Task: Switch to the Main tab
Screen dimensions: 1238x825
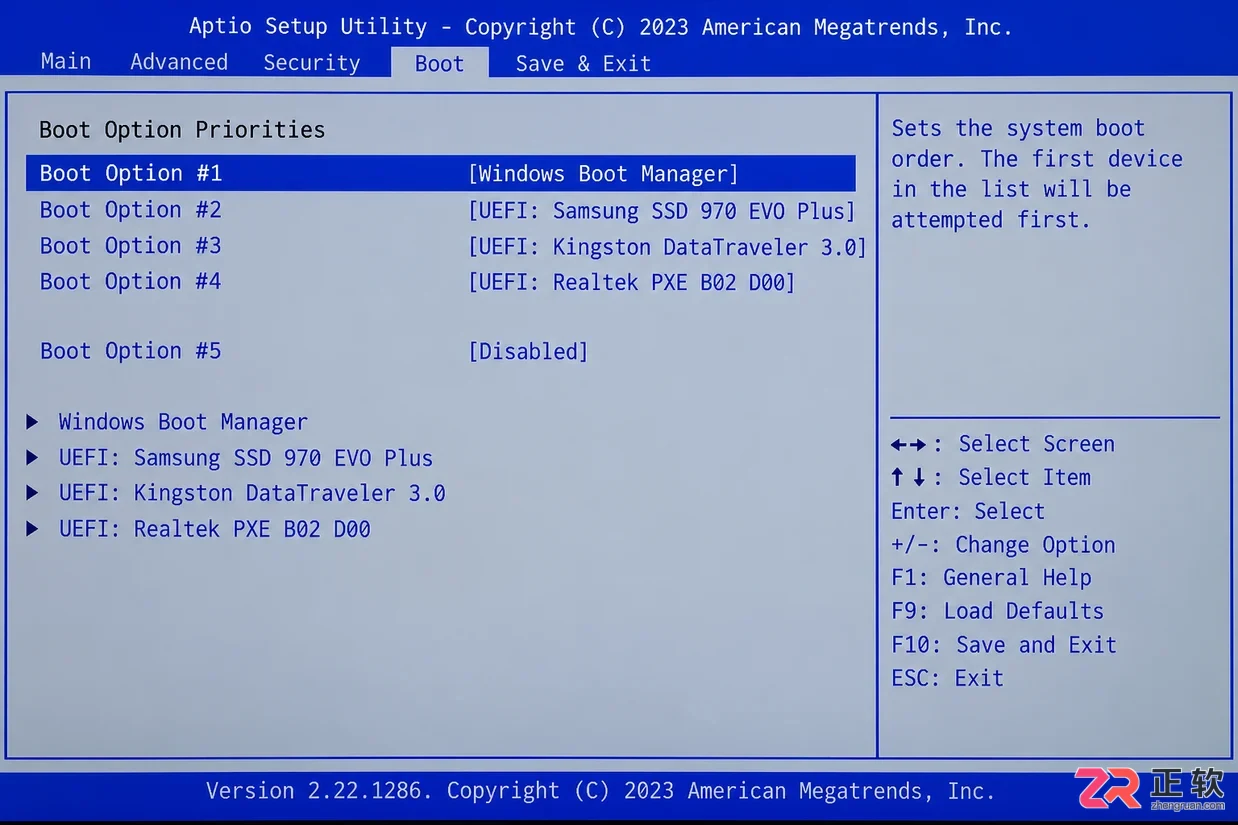Action: coord(66,62)
